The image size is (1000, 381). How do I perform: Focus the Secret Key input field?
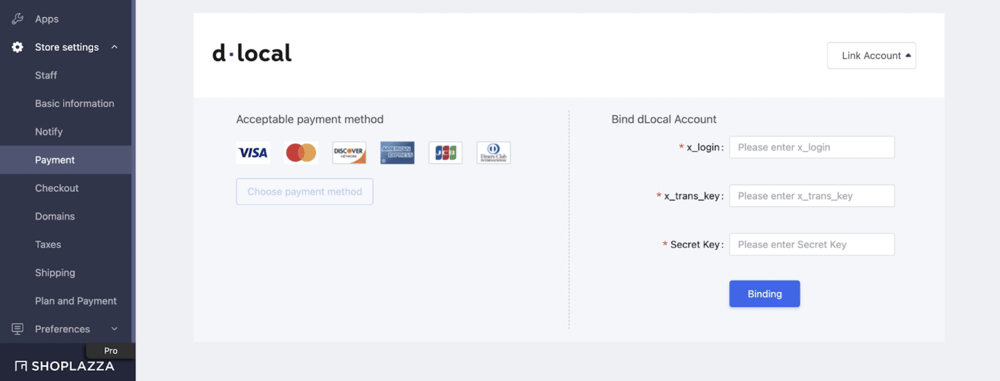tap(812, 244)
